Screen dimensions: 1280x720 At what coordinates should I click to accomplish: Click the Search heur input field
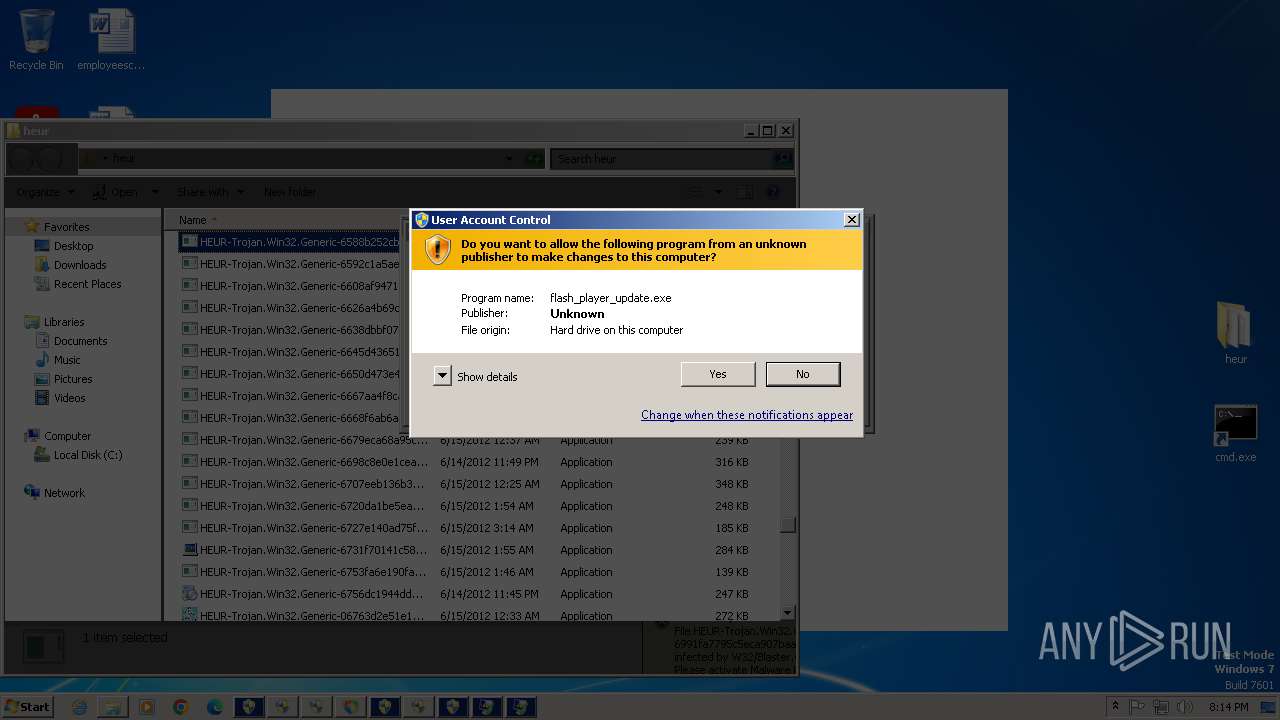(663, 159)
